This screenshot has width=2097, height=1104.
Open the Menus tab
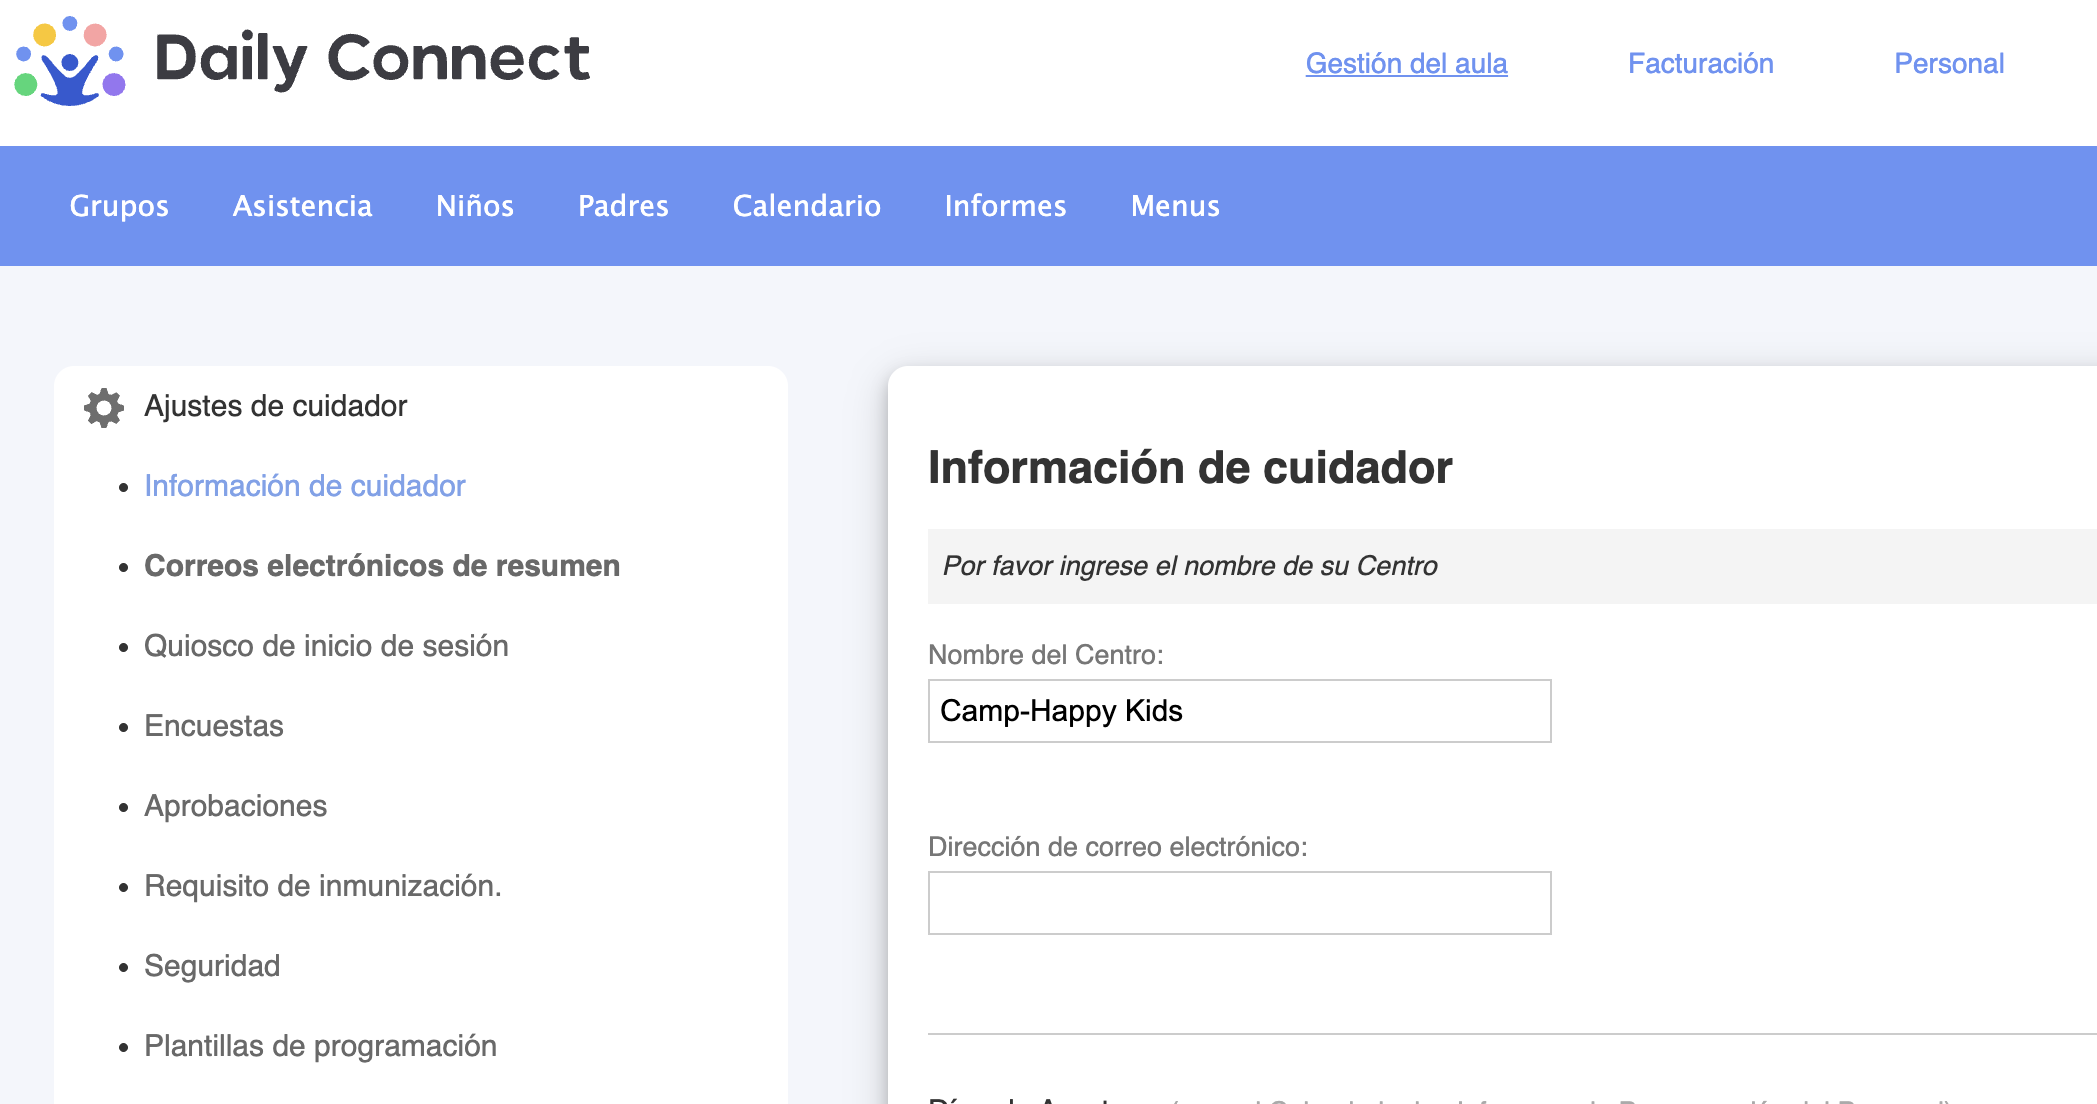pyautogui.click(x=1175, y=206)
